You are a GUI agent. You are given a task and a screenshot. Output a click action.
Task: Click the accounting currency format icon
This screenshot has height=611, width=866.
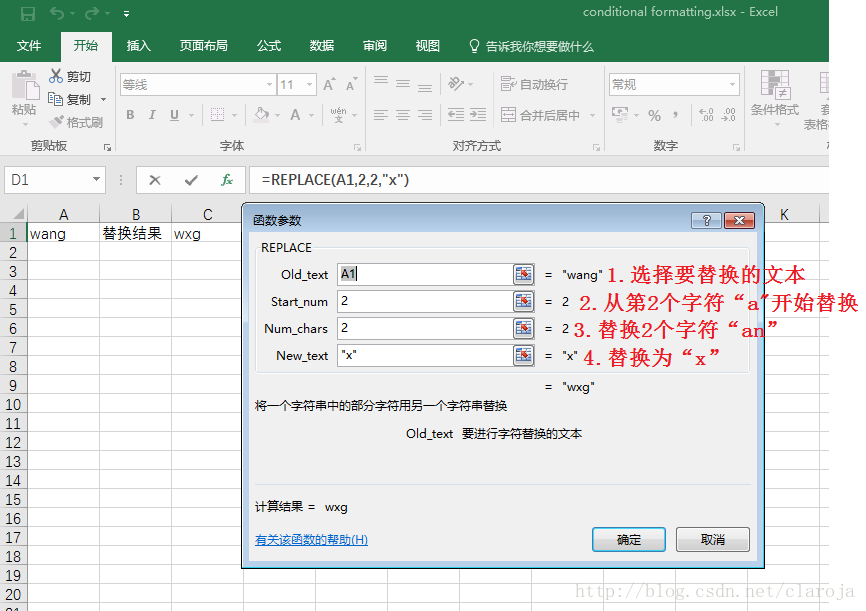pos(620,115)
